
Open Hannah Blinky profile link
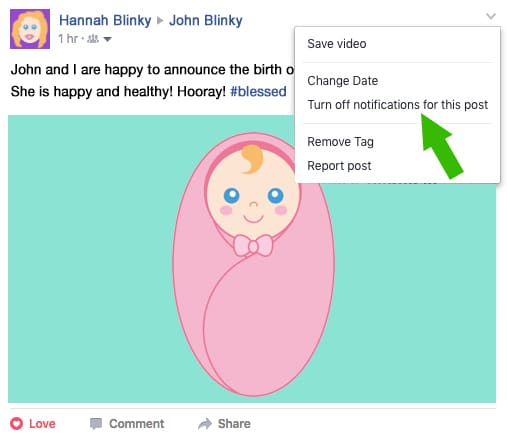click(105, 20)
